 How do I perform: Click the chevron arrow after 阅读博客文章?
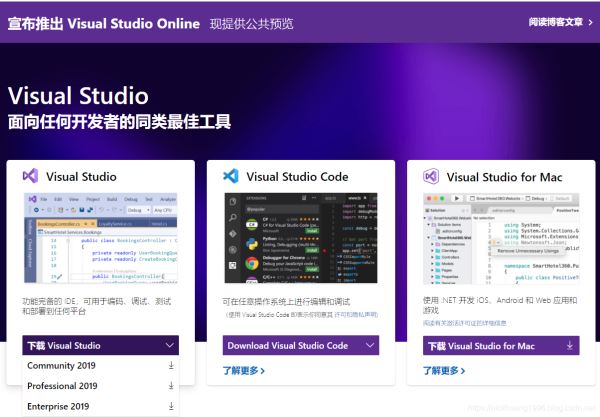pyautogui.click(x=590, y=23)
